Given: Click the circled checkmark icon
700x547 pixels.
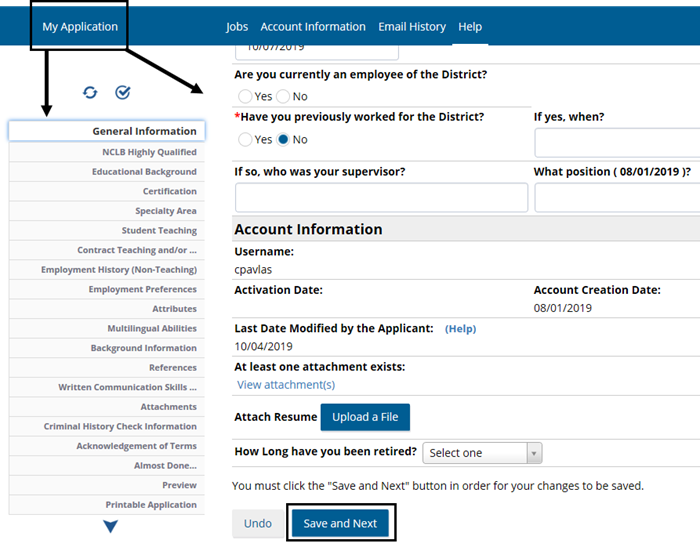Looking at the screenshot, I should click(x=123, y=93).
